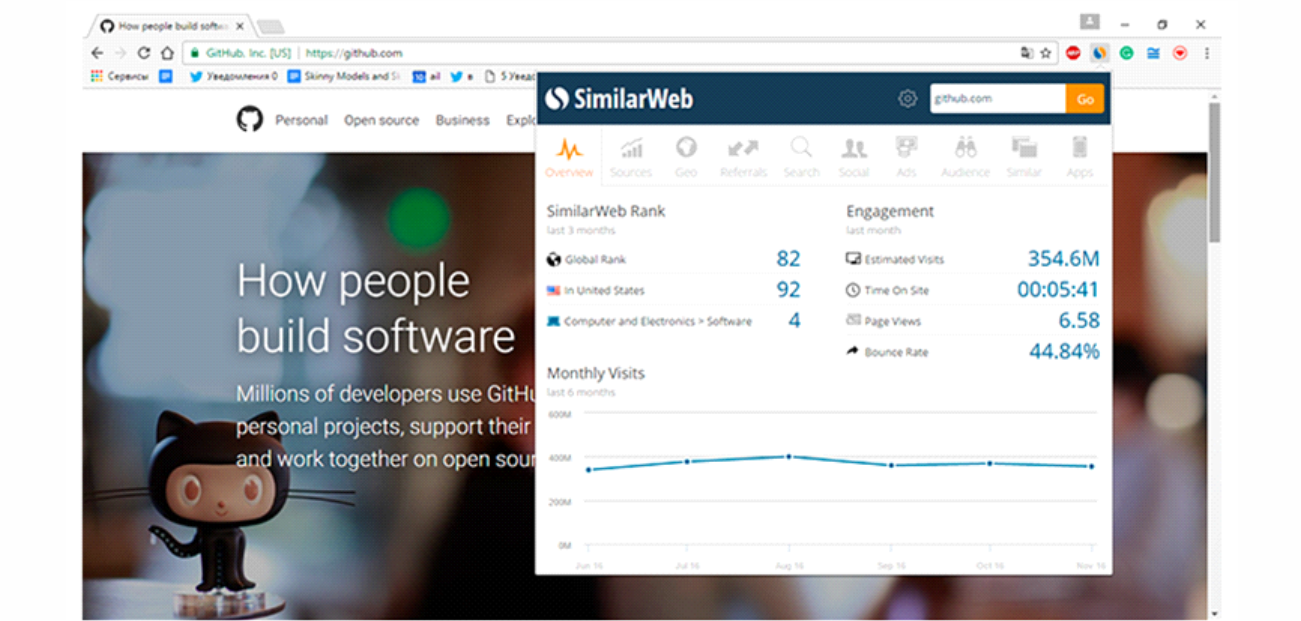Click the browser back arrow
The height and width of the screenshot is (621, 1301).
(x=97, y=53)
